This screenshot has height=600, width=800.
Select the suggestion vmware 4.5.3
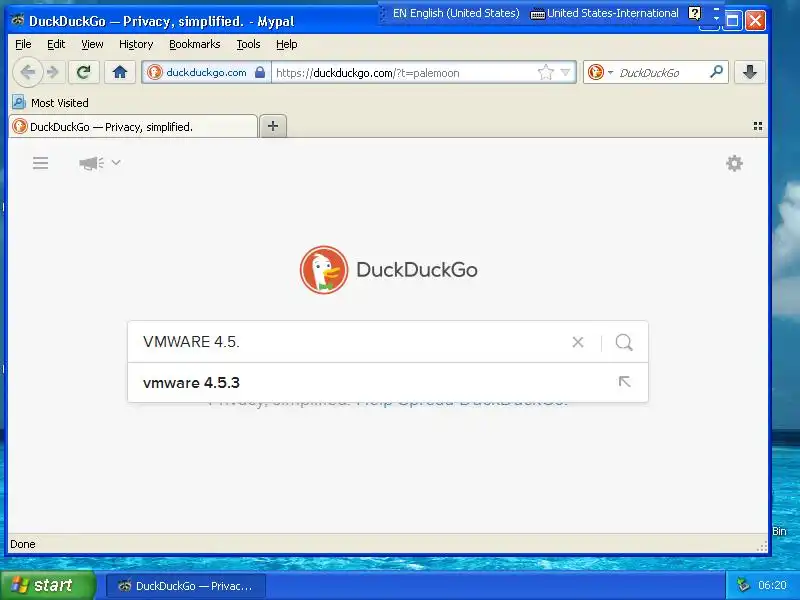click(x=388, y=383)
